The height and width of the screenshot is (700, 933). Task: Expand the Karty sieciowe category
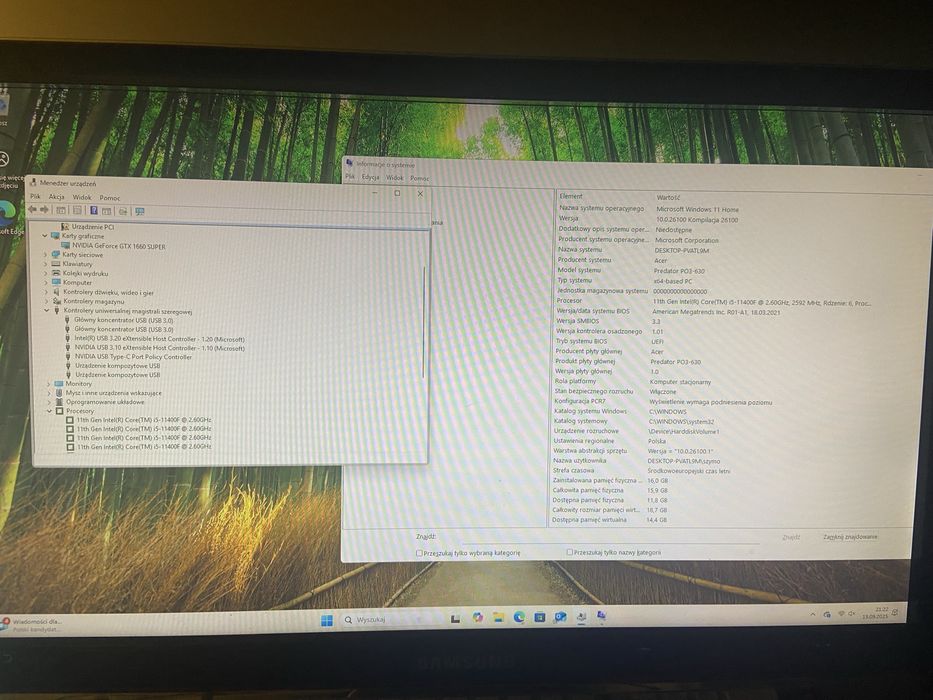[x=45, y=255]
